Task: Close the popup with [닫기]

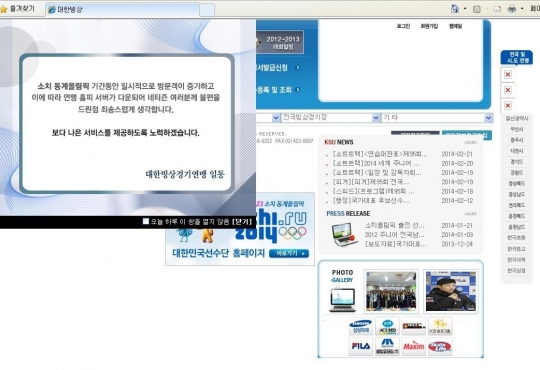Action: pyautogui.click(x=242, y=222)
